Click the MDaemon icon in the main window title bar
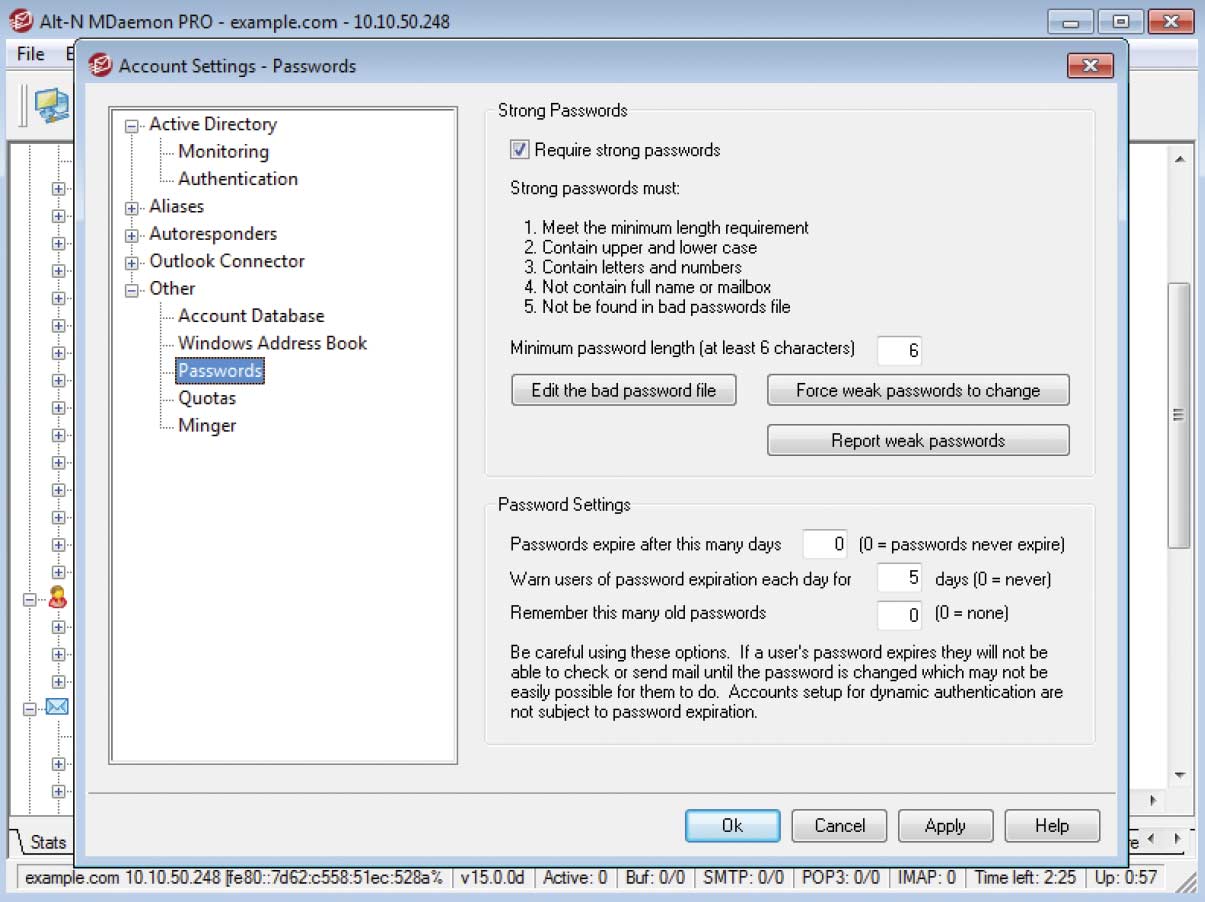 (x=19, y=20)
